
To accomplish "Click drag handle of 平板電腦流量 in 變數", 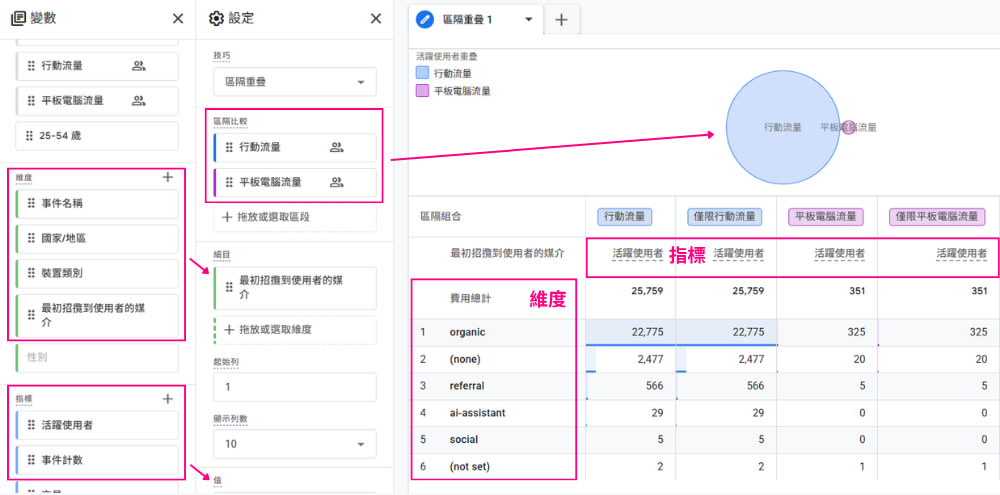I will 31,101.
